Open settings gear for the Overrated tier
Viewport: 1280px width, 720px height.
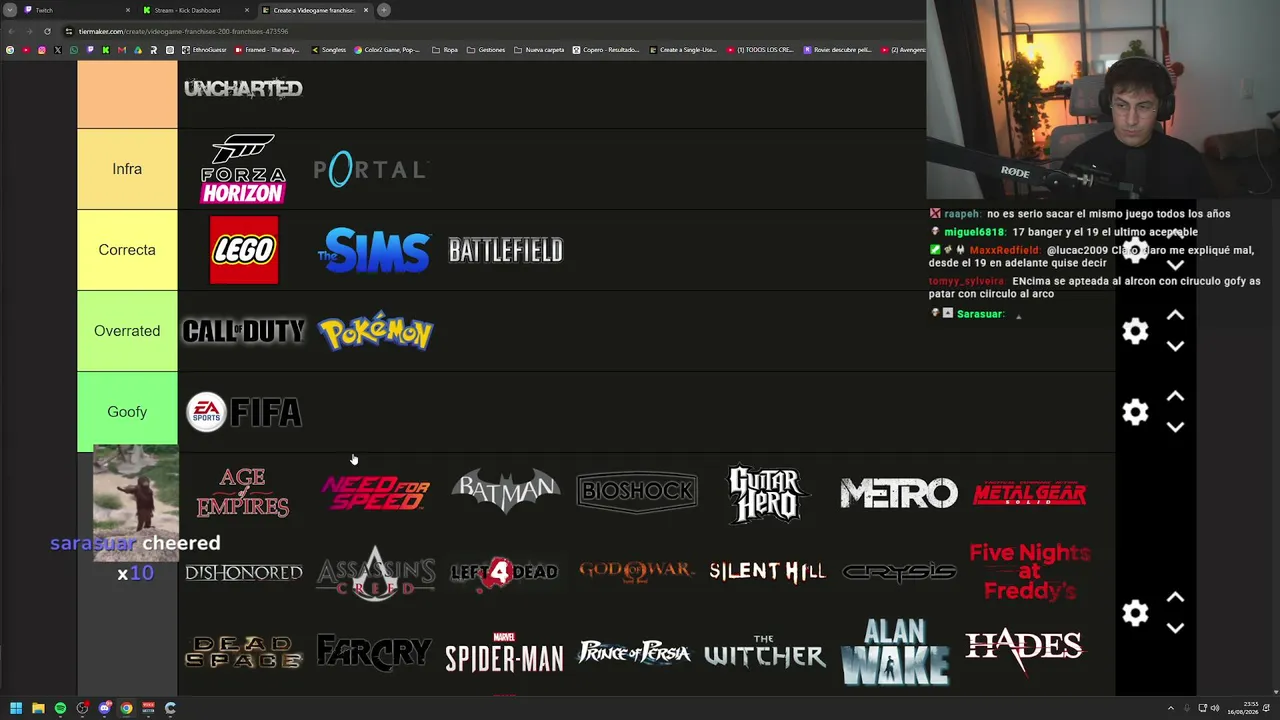click(1135, 331)
